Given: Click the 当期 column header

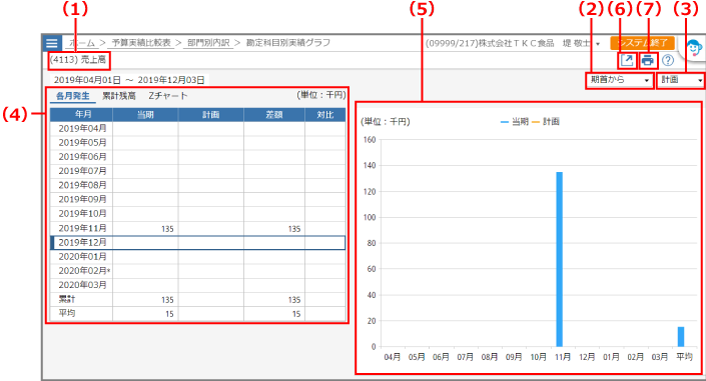Looking at the screenshot, I should tap(145, 115).
